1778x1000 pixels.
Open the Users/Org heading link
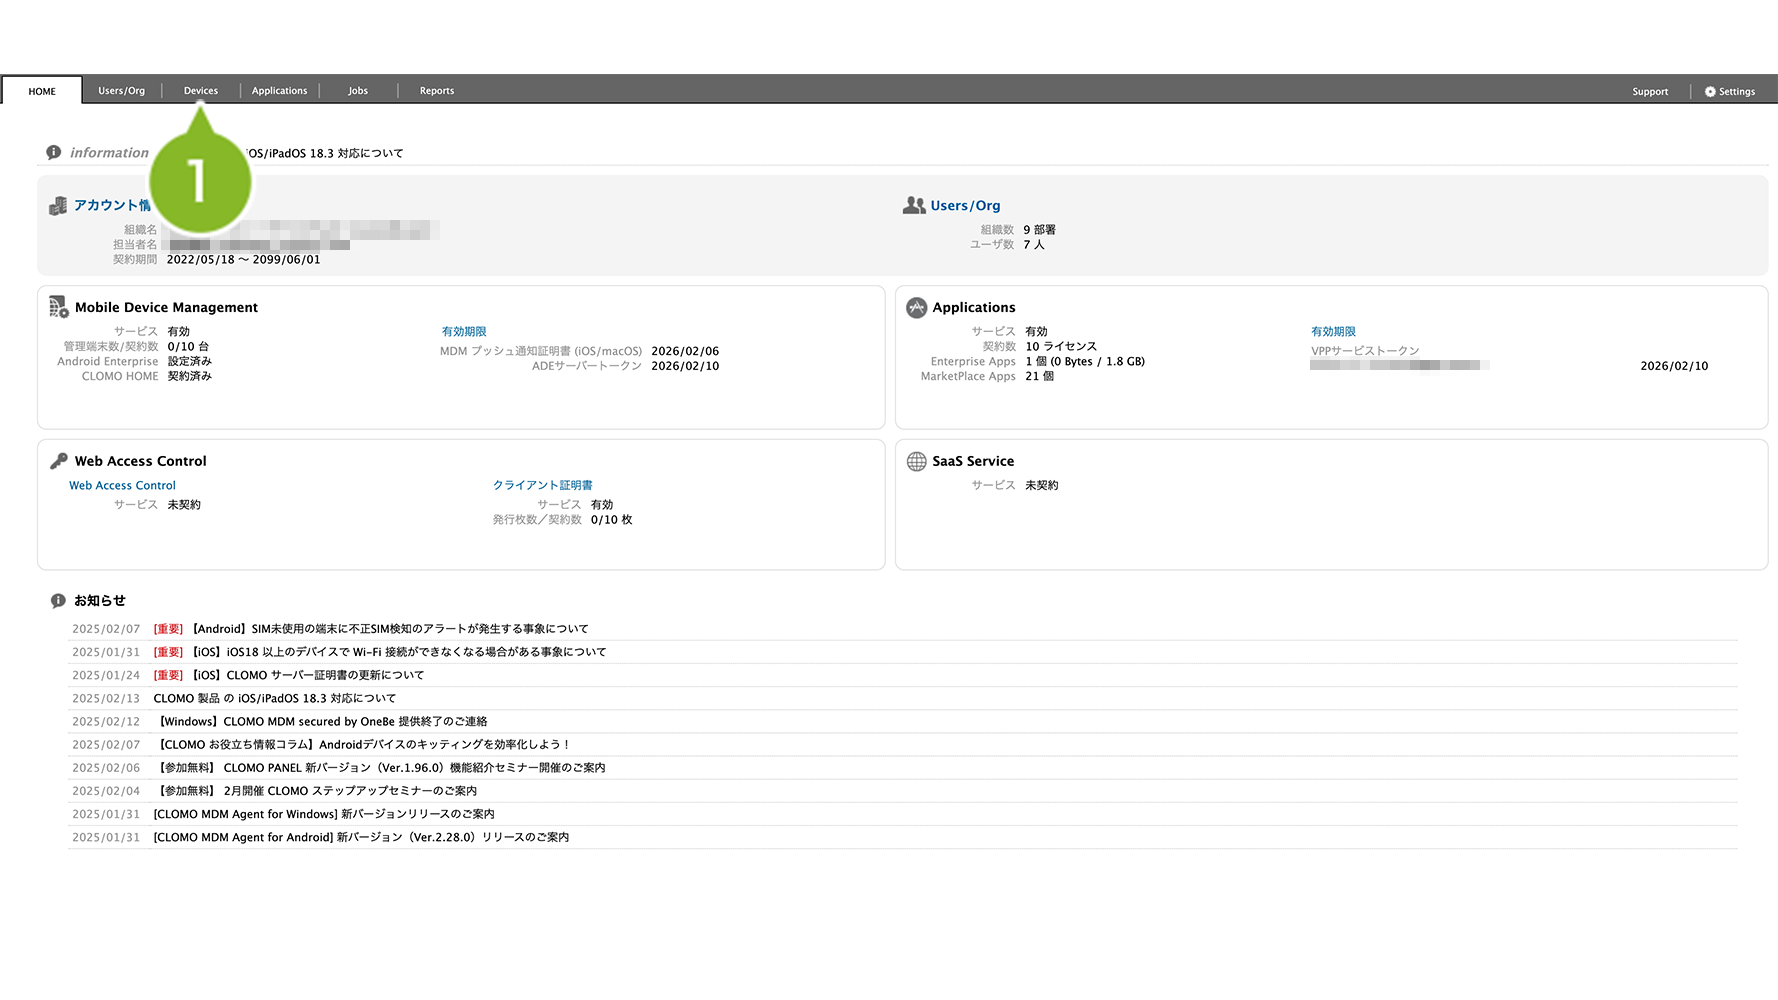(965, 205)
